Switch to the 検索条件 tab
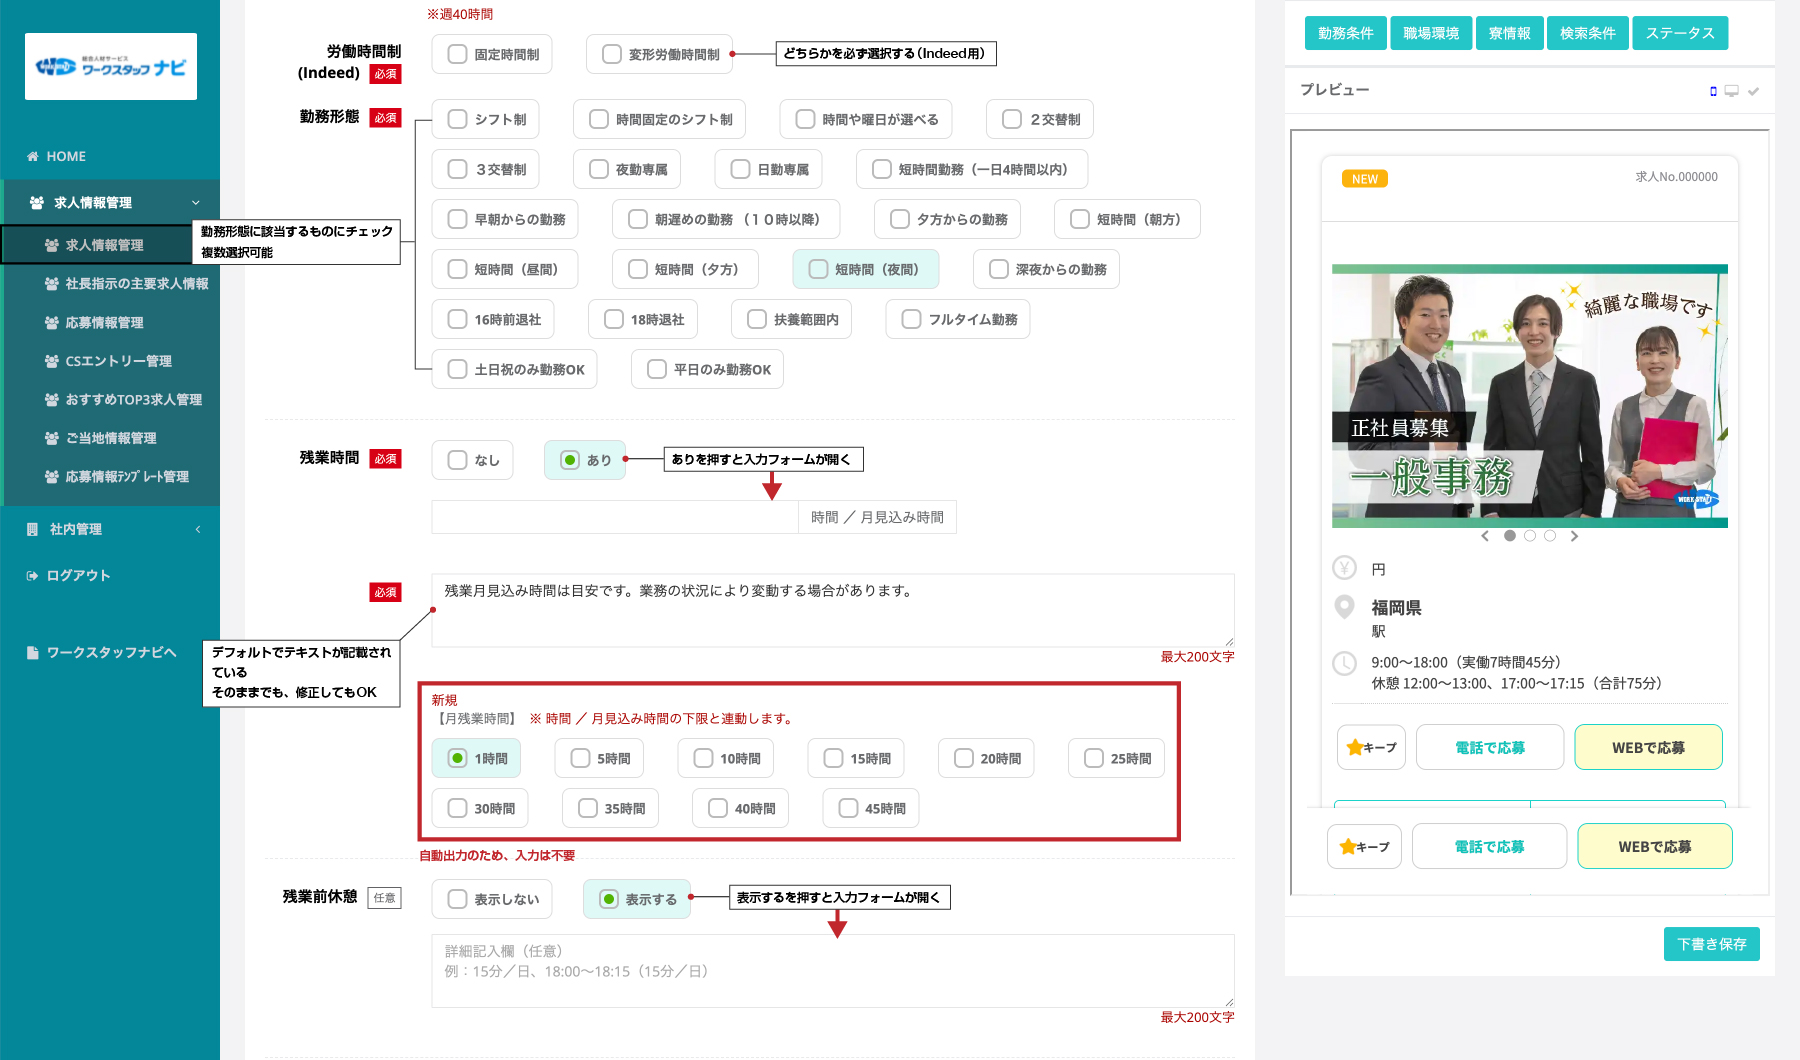The height and width of the screenshot is (1060, 1800). pos(1587,33)
